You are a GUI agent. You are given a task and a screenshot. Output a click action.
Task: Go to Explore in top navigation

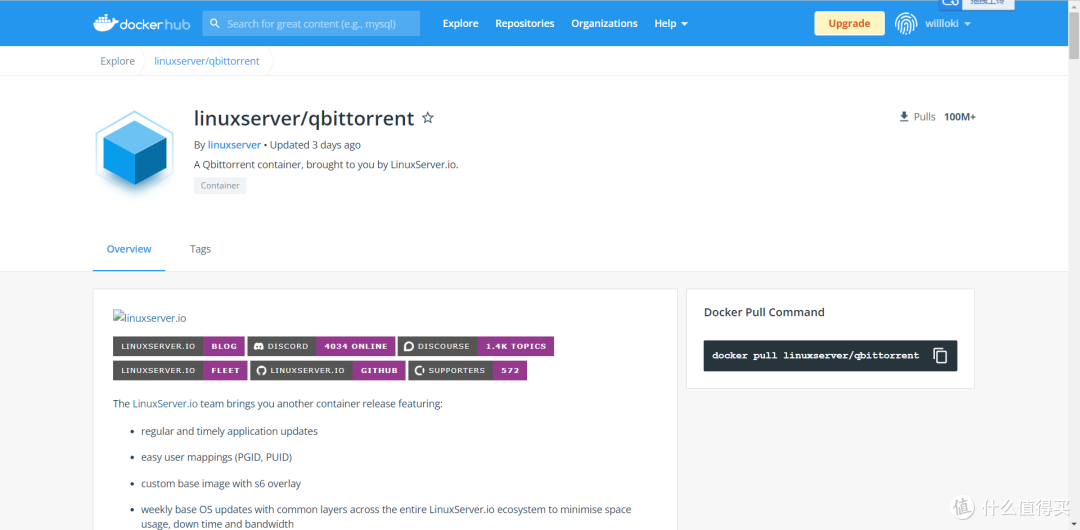point(460,23)
